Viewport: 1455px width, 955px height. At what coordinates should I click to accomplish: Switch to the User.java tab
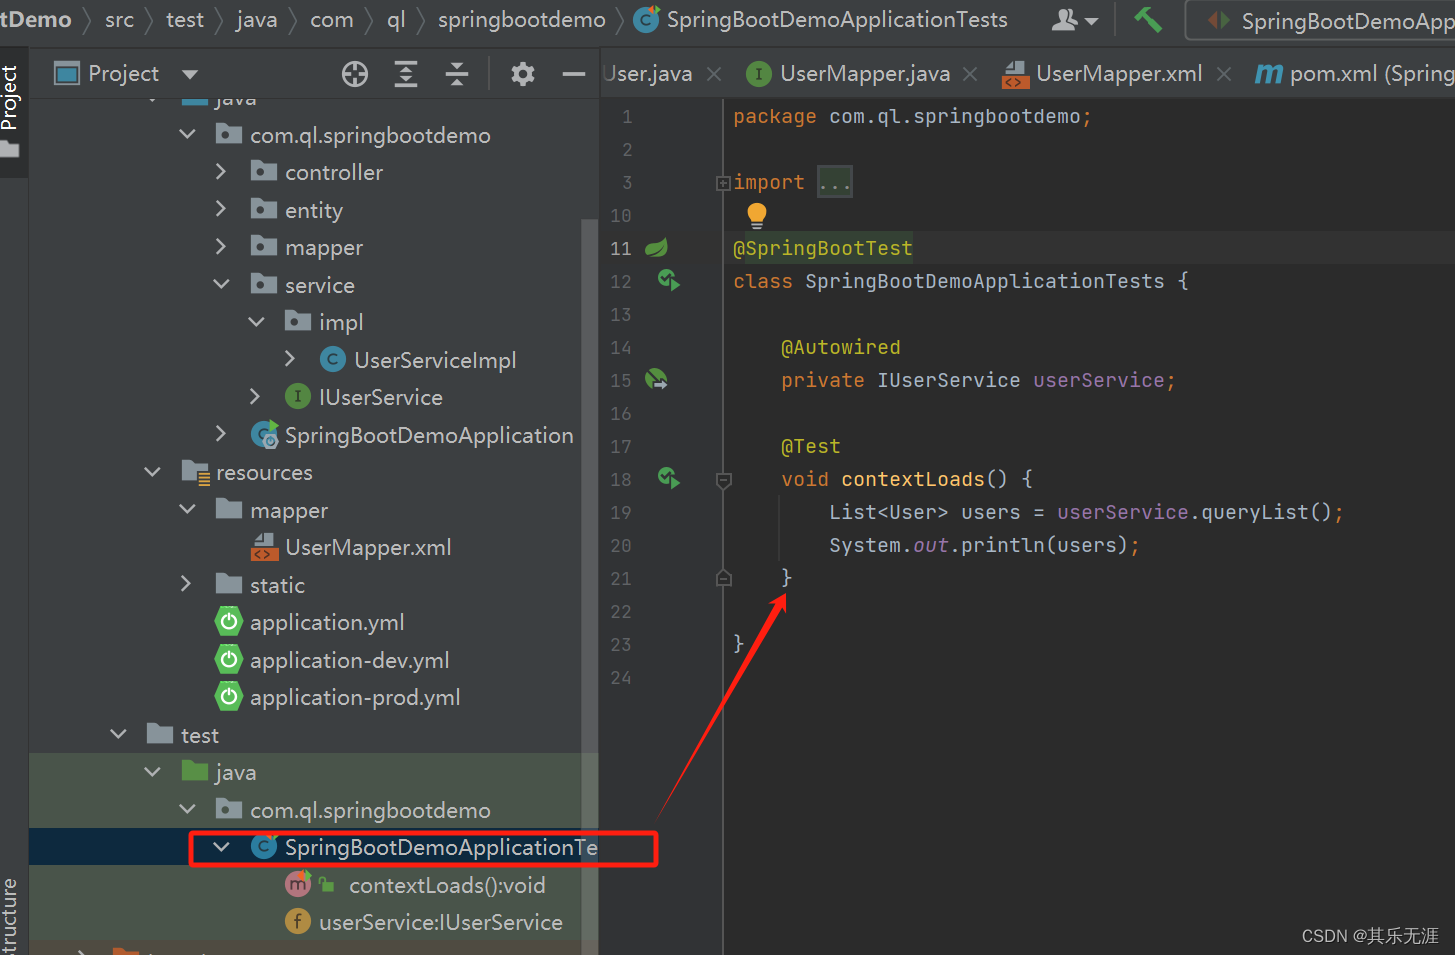[649, 74]
